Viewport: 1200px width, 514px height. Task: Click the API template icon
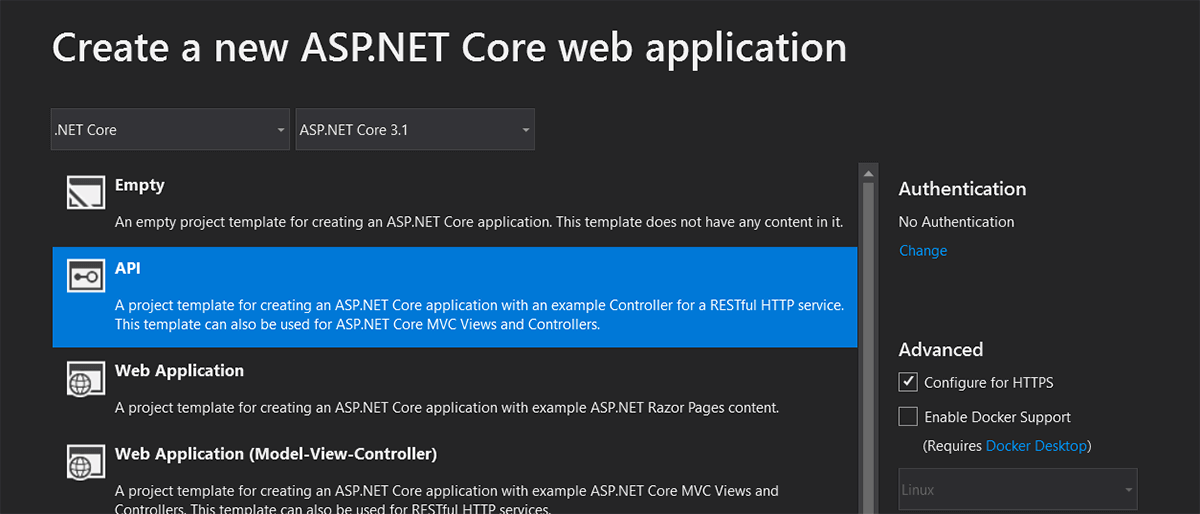point(86,275)
